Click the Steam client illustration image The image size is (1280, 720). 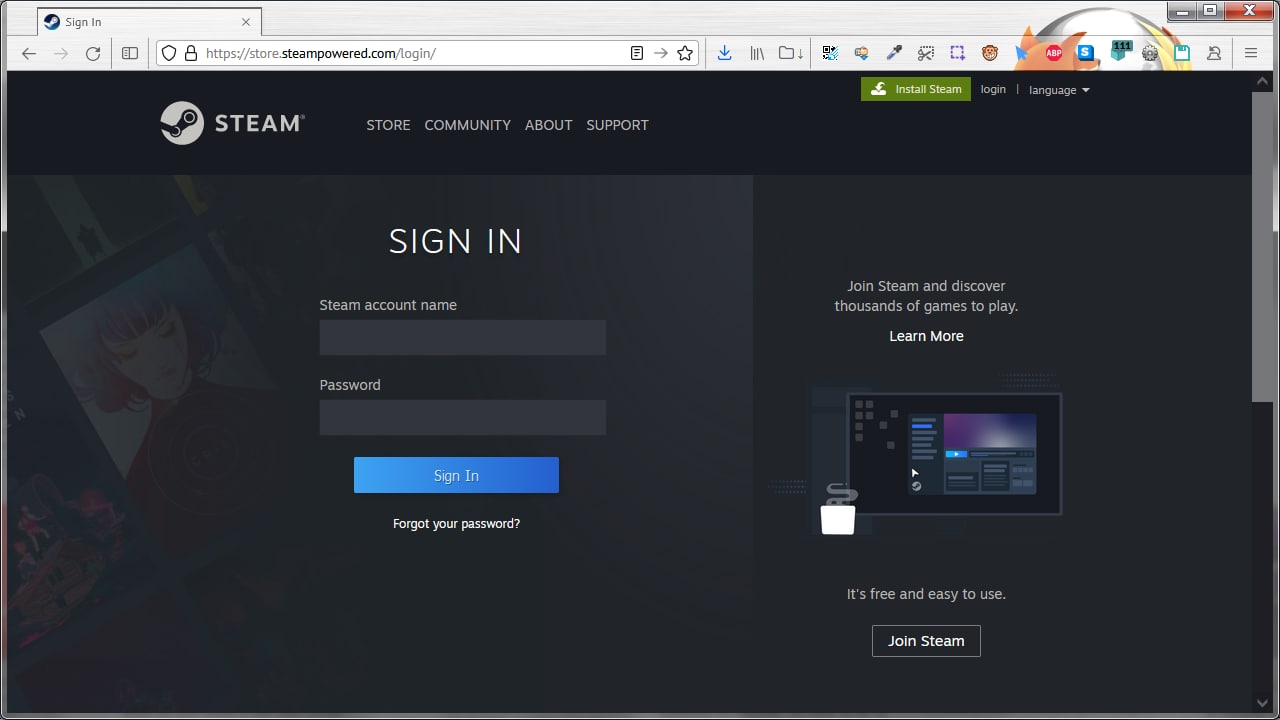coord(917,453)
